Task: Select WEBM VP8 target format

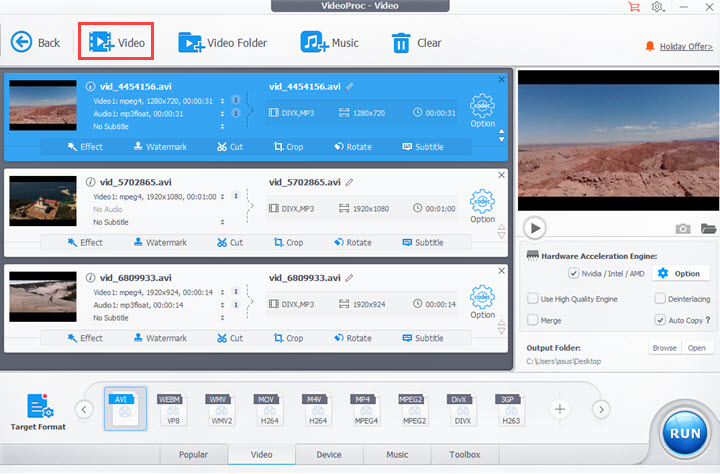Action: coord(173,409)
